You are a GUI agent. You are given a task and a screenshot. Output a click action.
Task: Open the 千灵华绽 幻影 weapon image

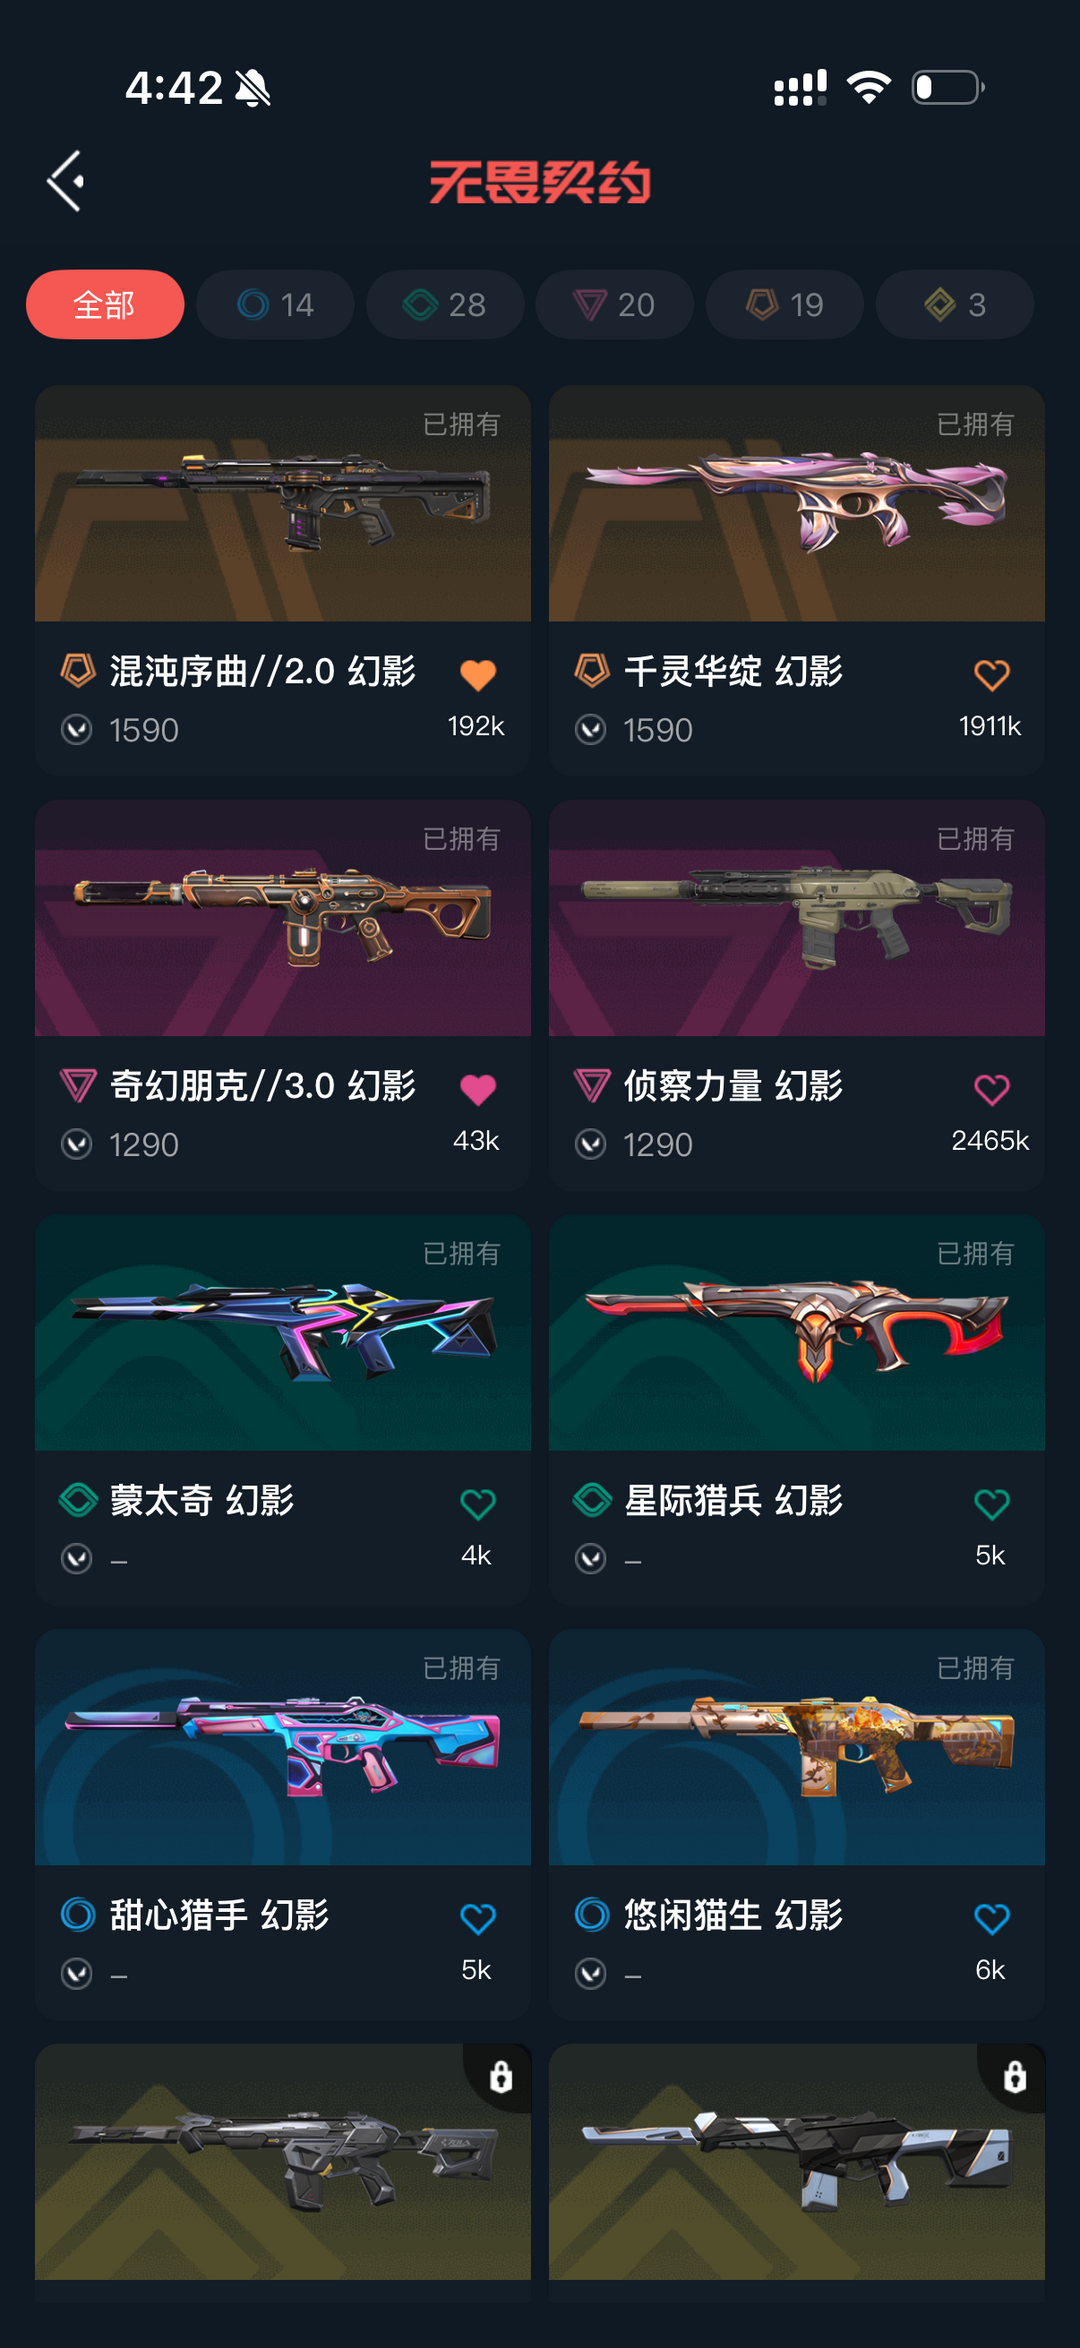[x=797, y=503]
